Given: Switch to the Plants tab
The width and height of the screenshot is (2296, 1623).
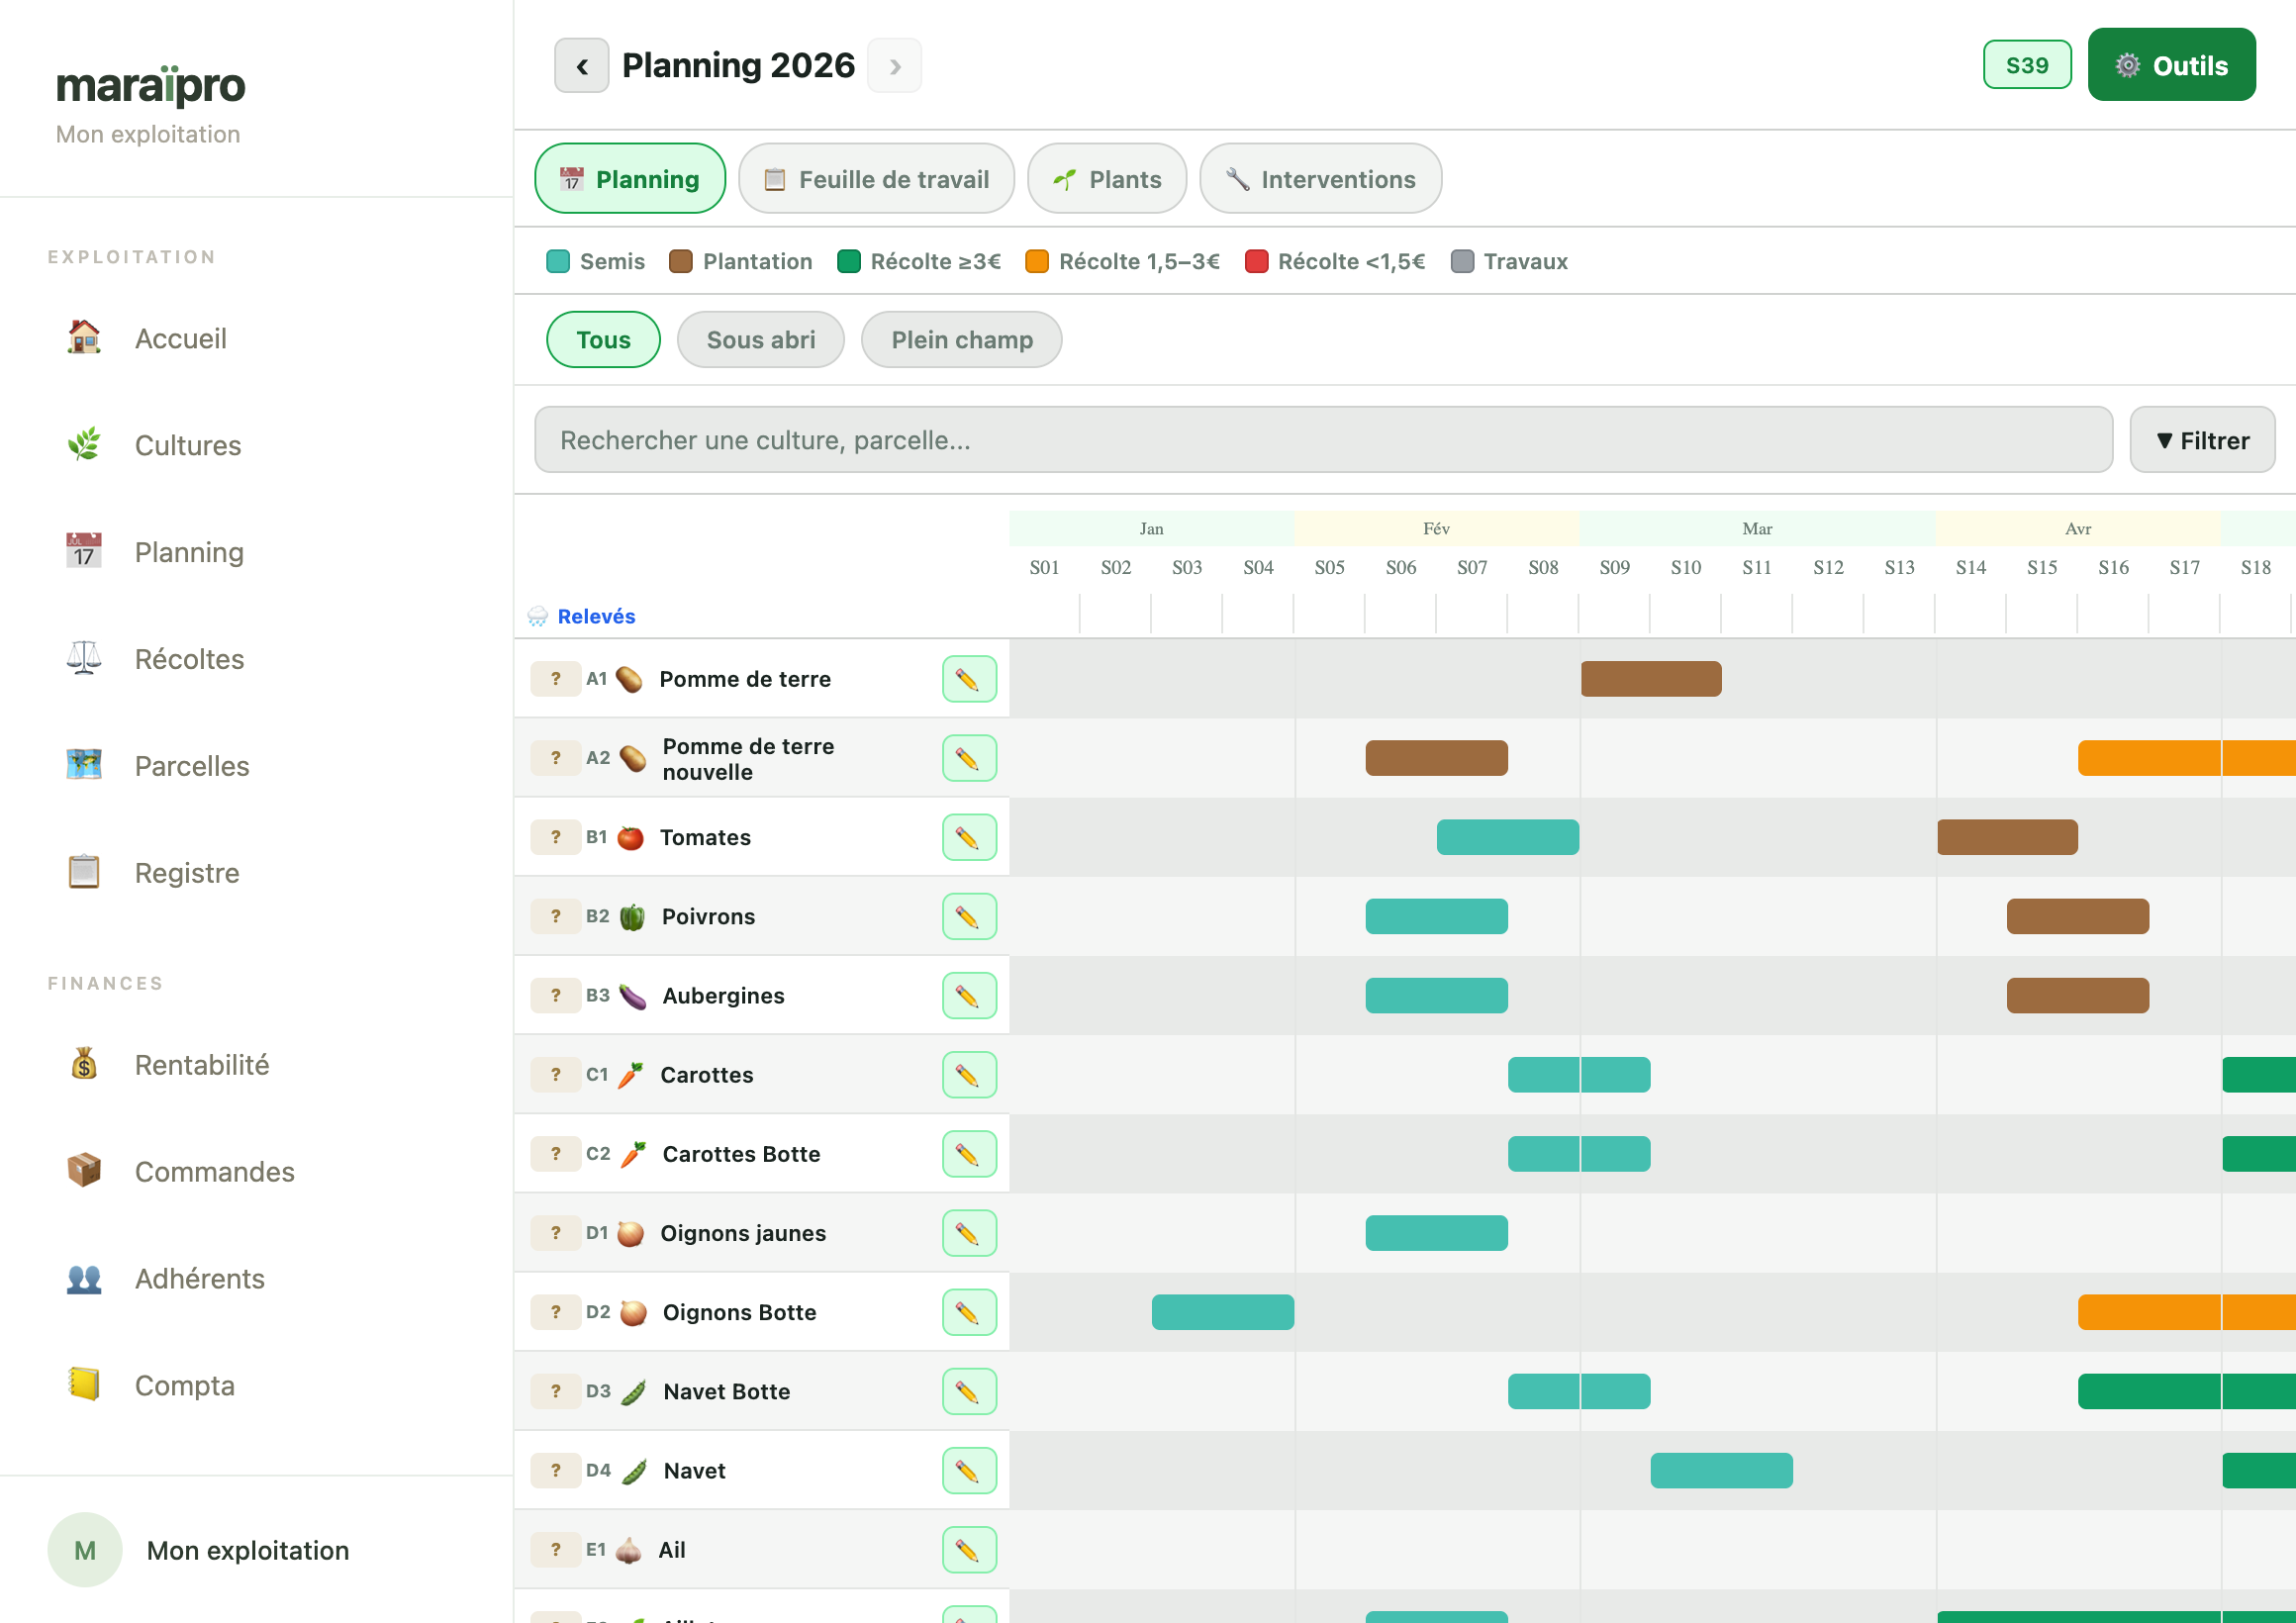Looking at the screenshot, I should (1107, 179).
